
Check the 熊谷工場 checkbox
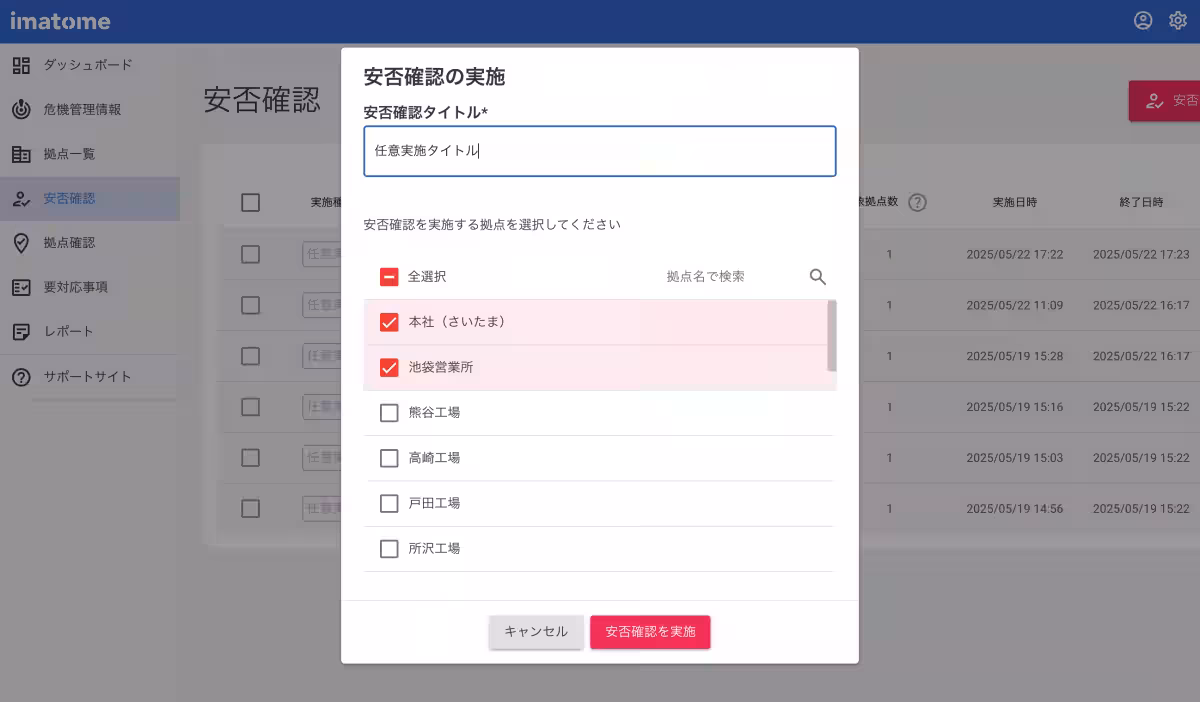pyautogui.click(x=389, y=412)
